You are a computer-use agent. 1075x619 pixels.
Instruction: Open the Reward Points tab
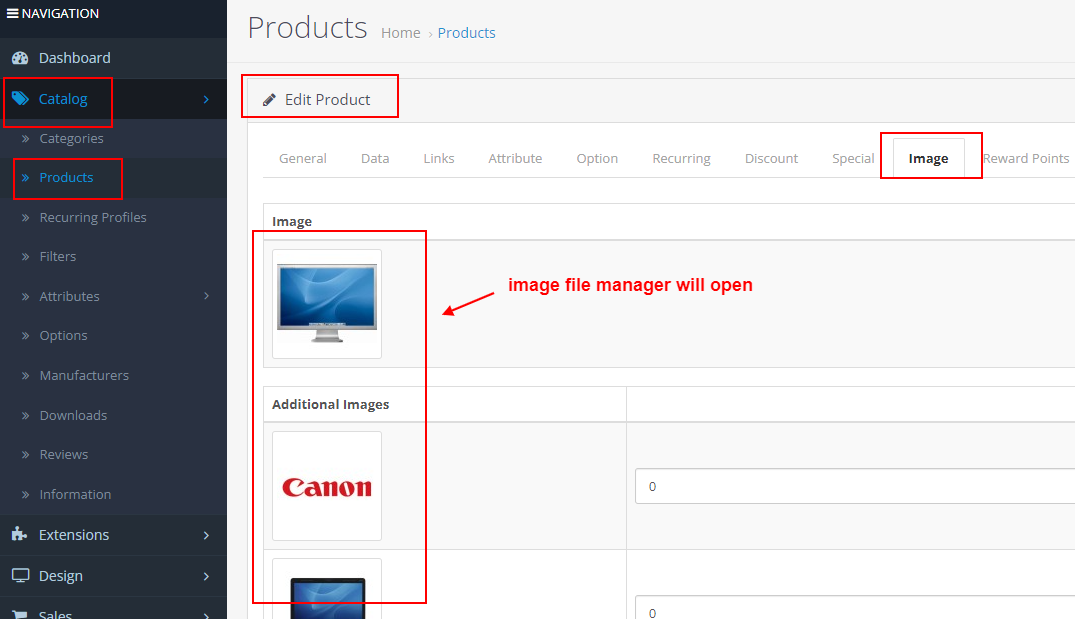pyautogui.click(x=1026, y=157)
